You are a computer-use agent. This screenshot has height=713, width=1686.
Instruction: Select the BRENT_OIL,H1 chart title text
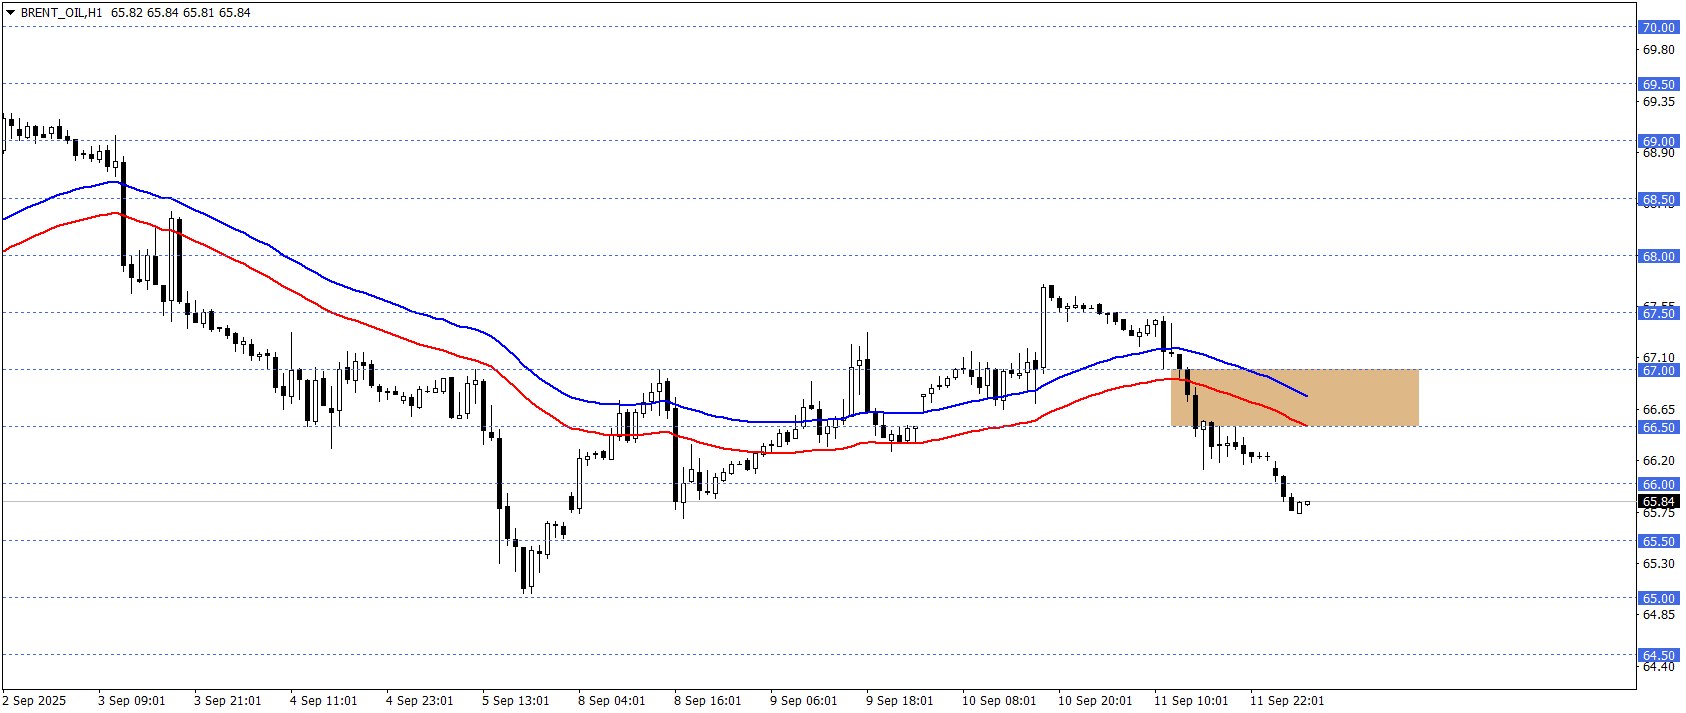[x=61, y=13]
